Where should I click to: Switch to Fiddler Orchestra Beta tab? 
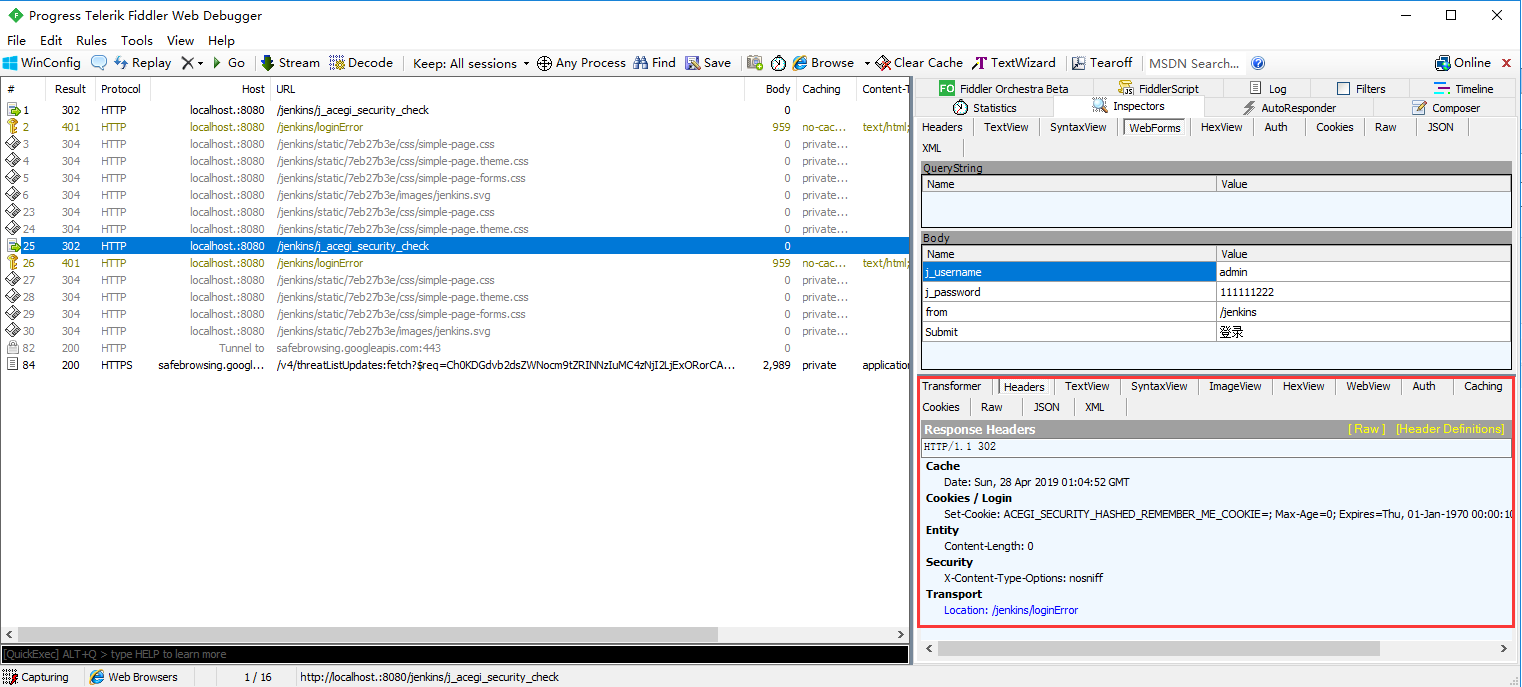[x=1003, y=88]
